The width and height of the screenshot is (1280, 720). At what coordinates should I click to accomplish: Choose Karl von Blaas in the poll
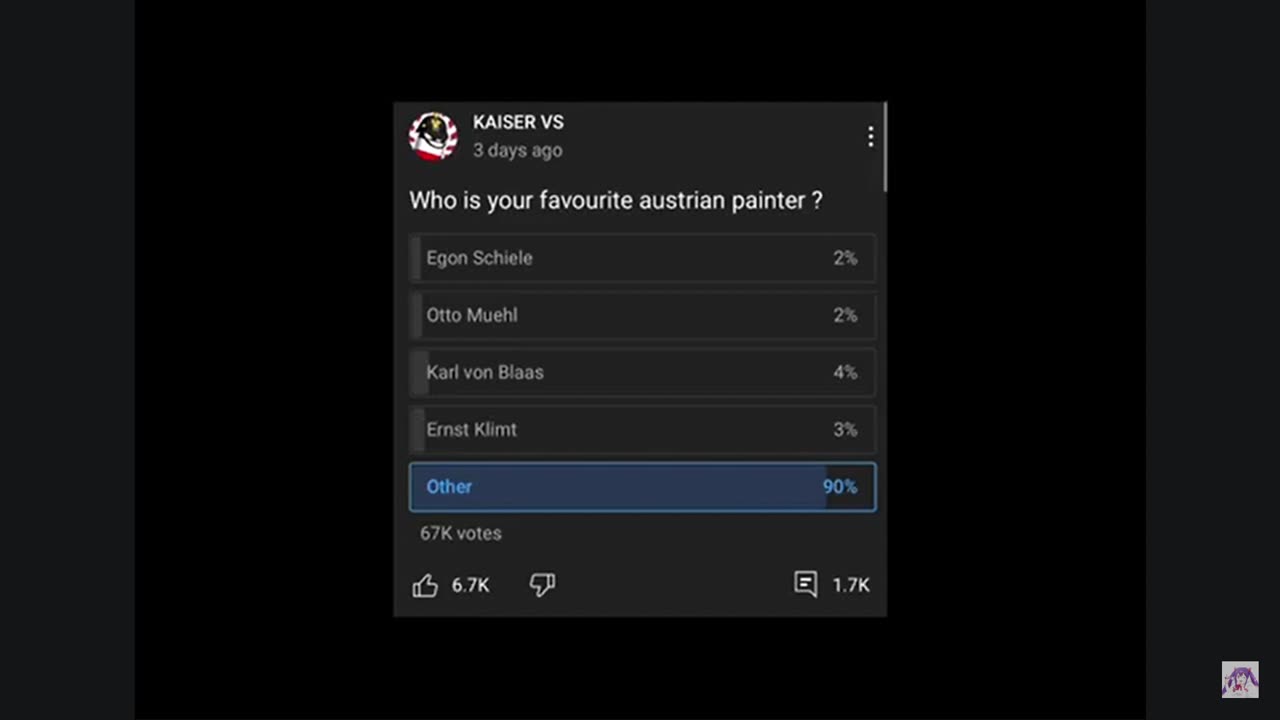tap(642, 372)
